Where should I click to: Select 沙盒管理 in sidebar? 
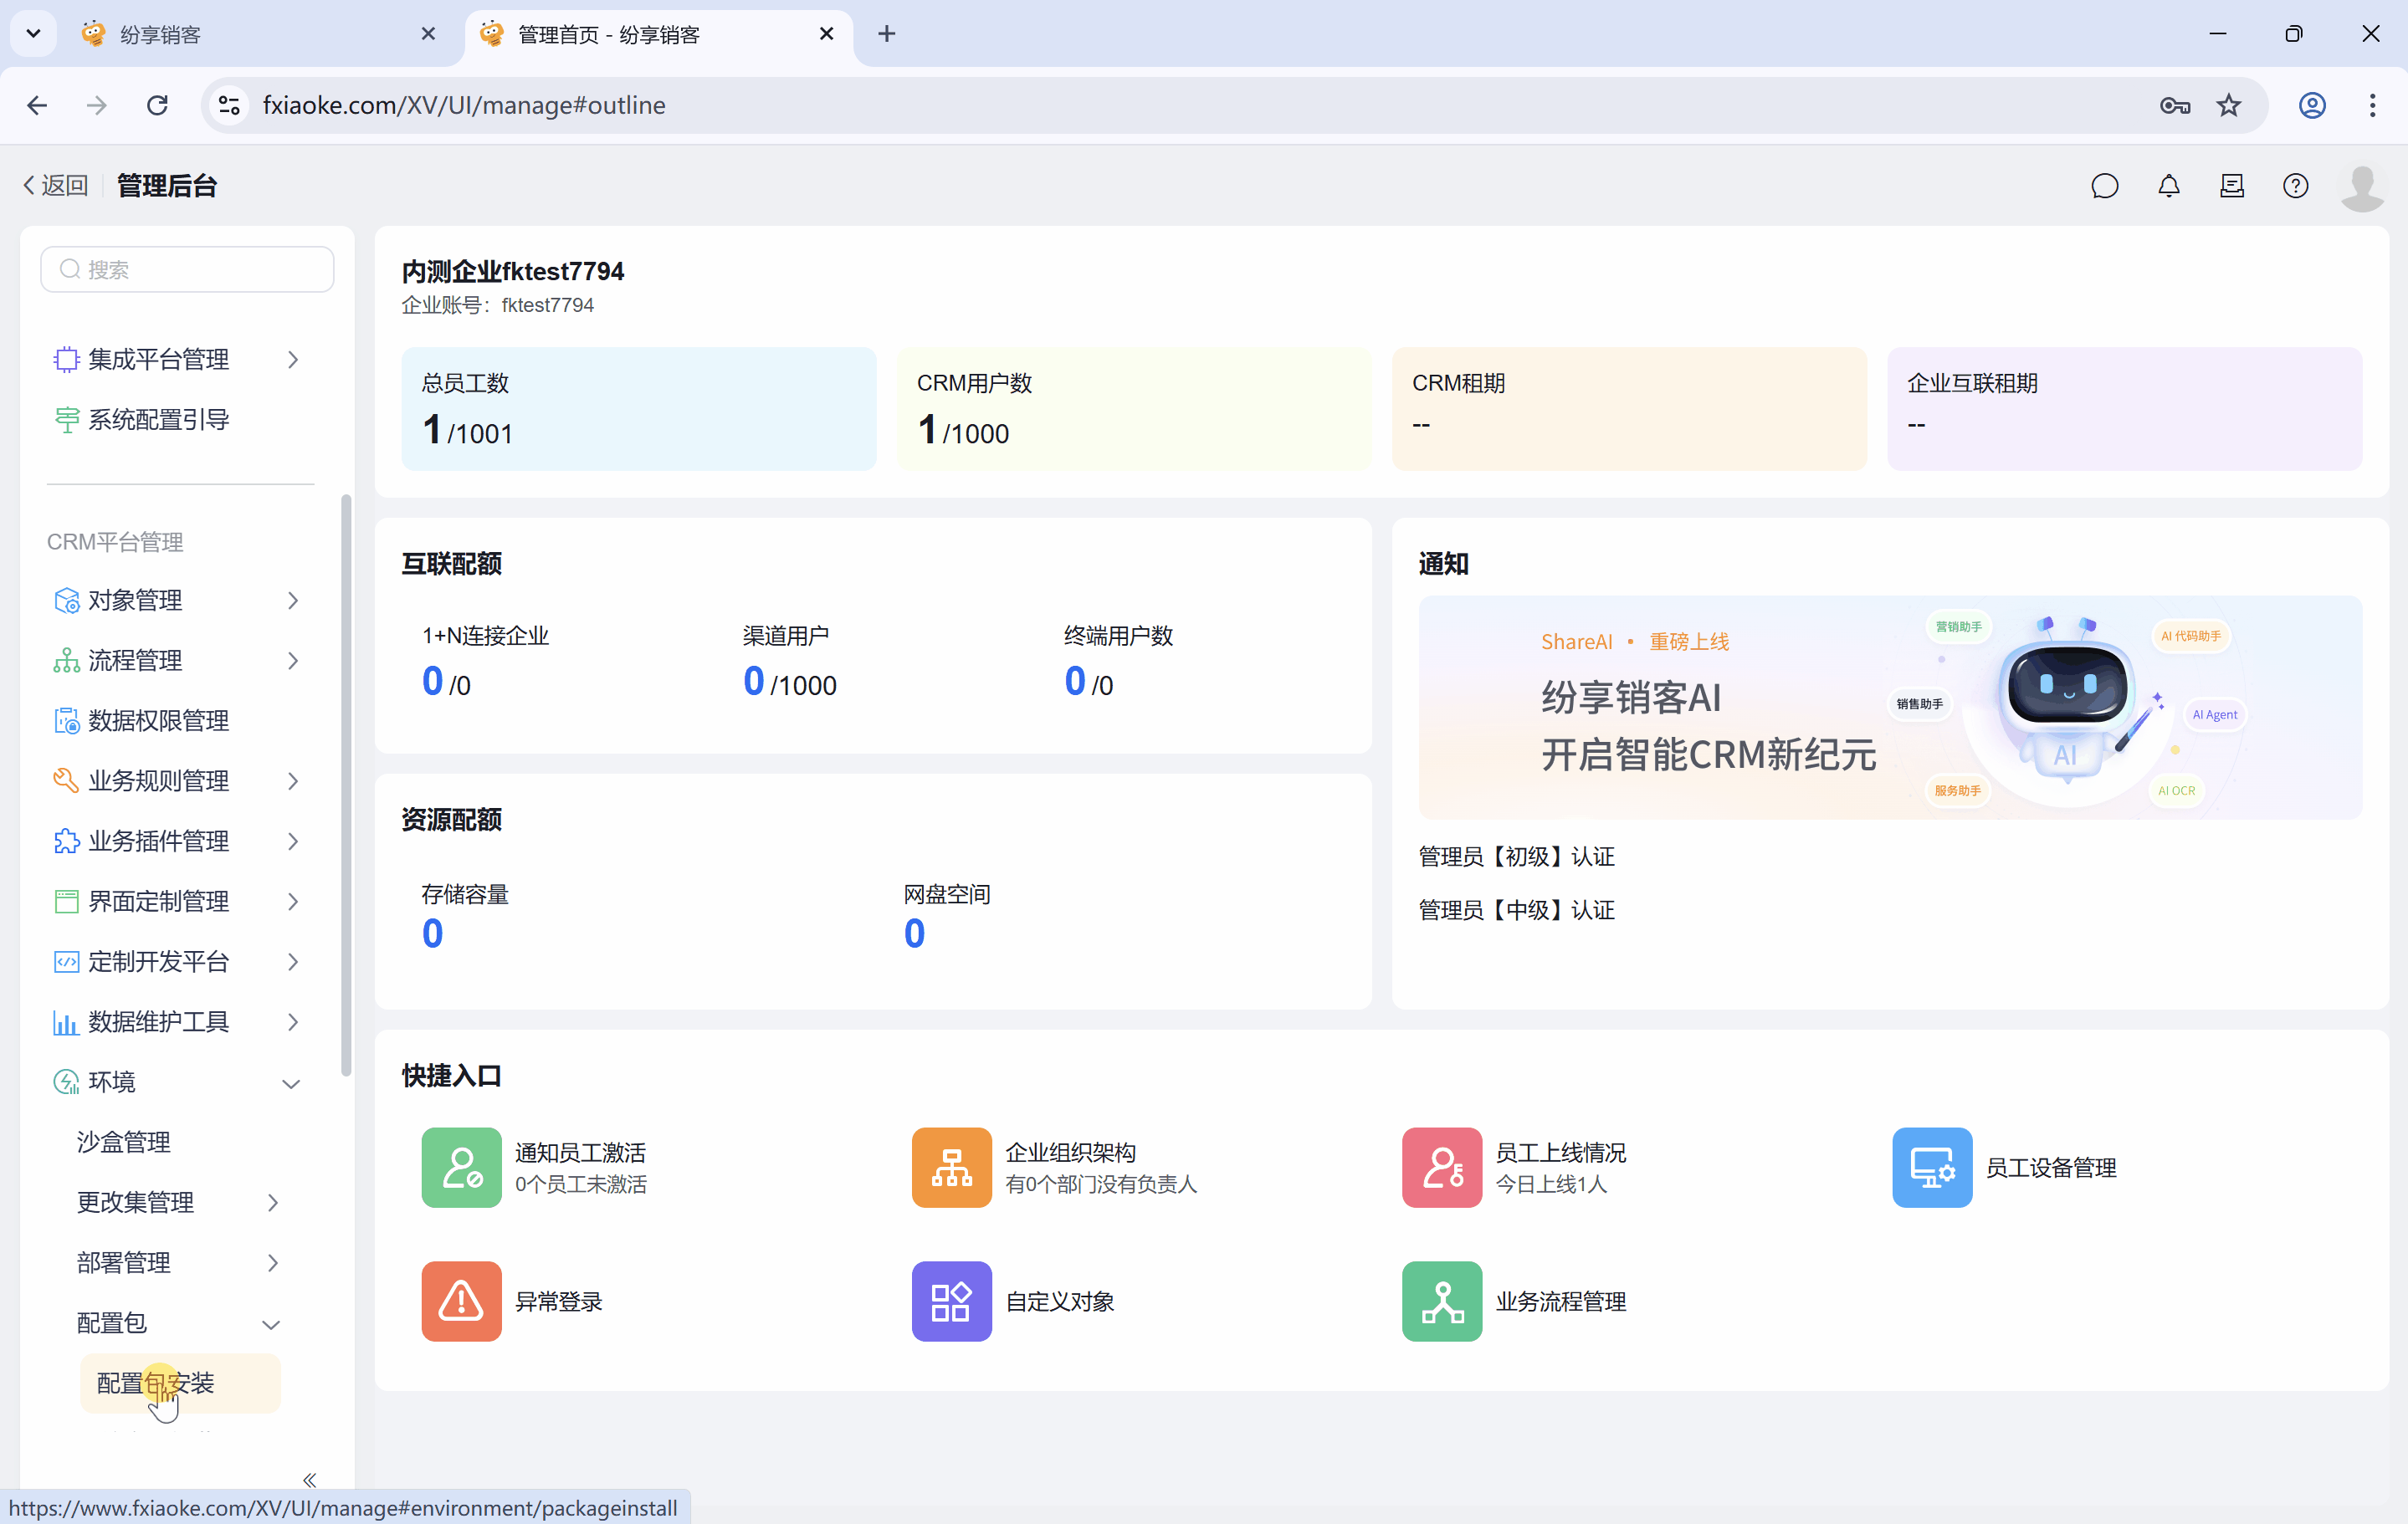point(124,1142)
